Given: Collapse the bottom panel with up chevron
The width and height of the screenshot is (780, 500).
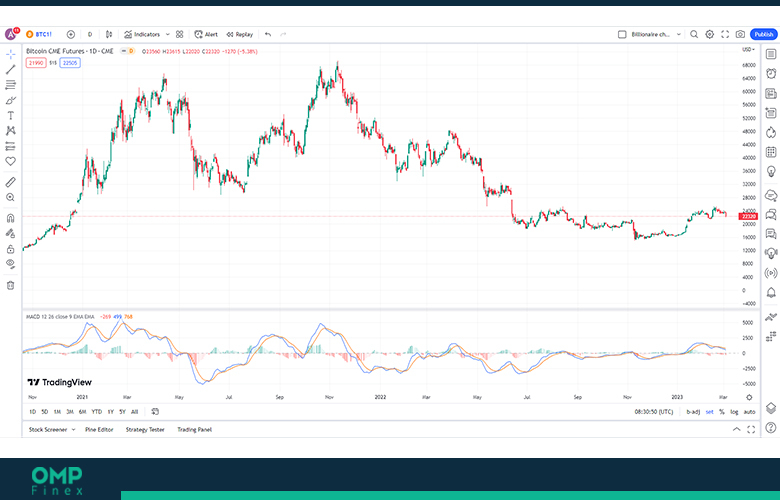Looking at the screenshot, I should (x=736, y=429).
